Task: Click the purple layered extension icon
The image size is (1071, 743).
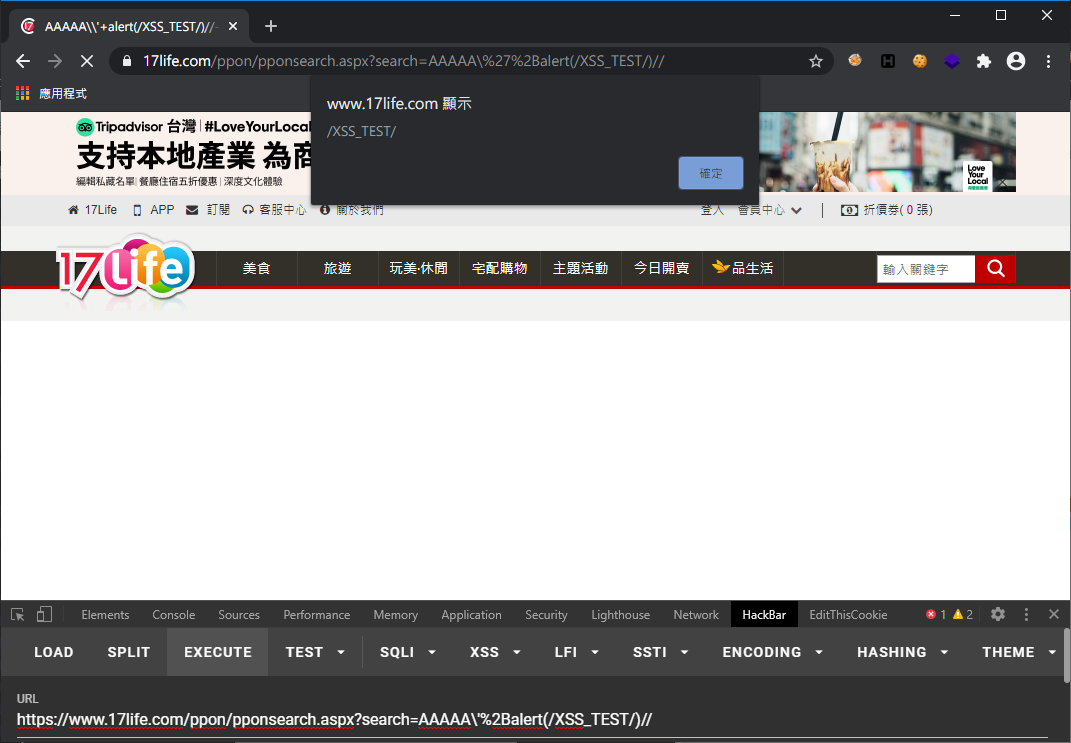Action: pos(951,61)
